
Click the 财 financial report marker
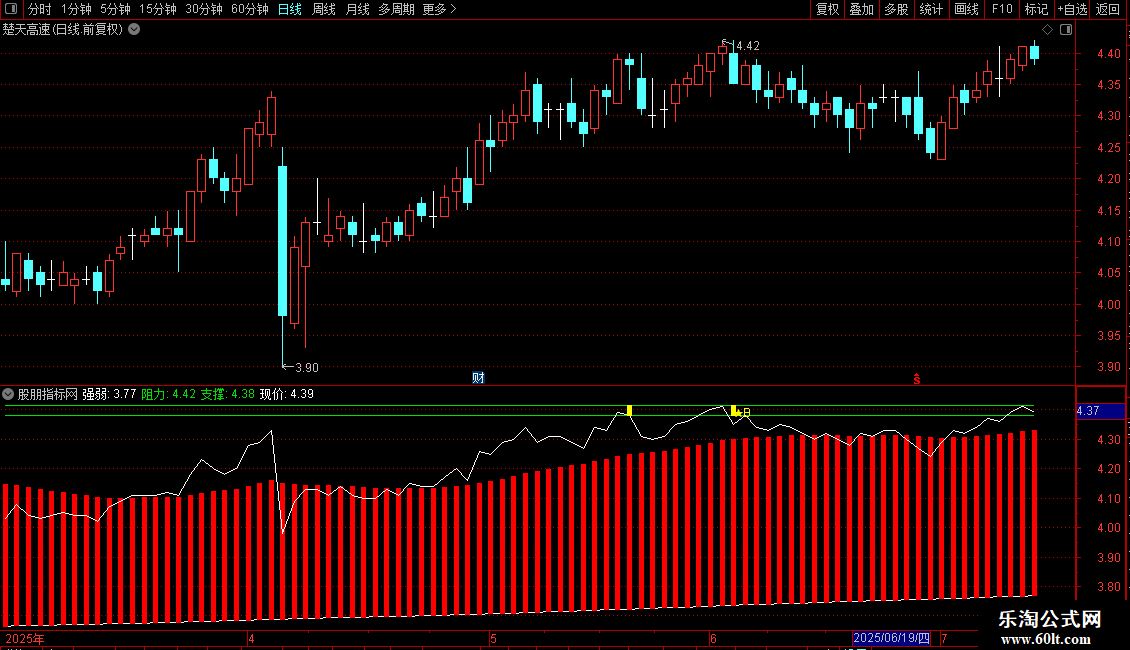(x=479, y=378)
